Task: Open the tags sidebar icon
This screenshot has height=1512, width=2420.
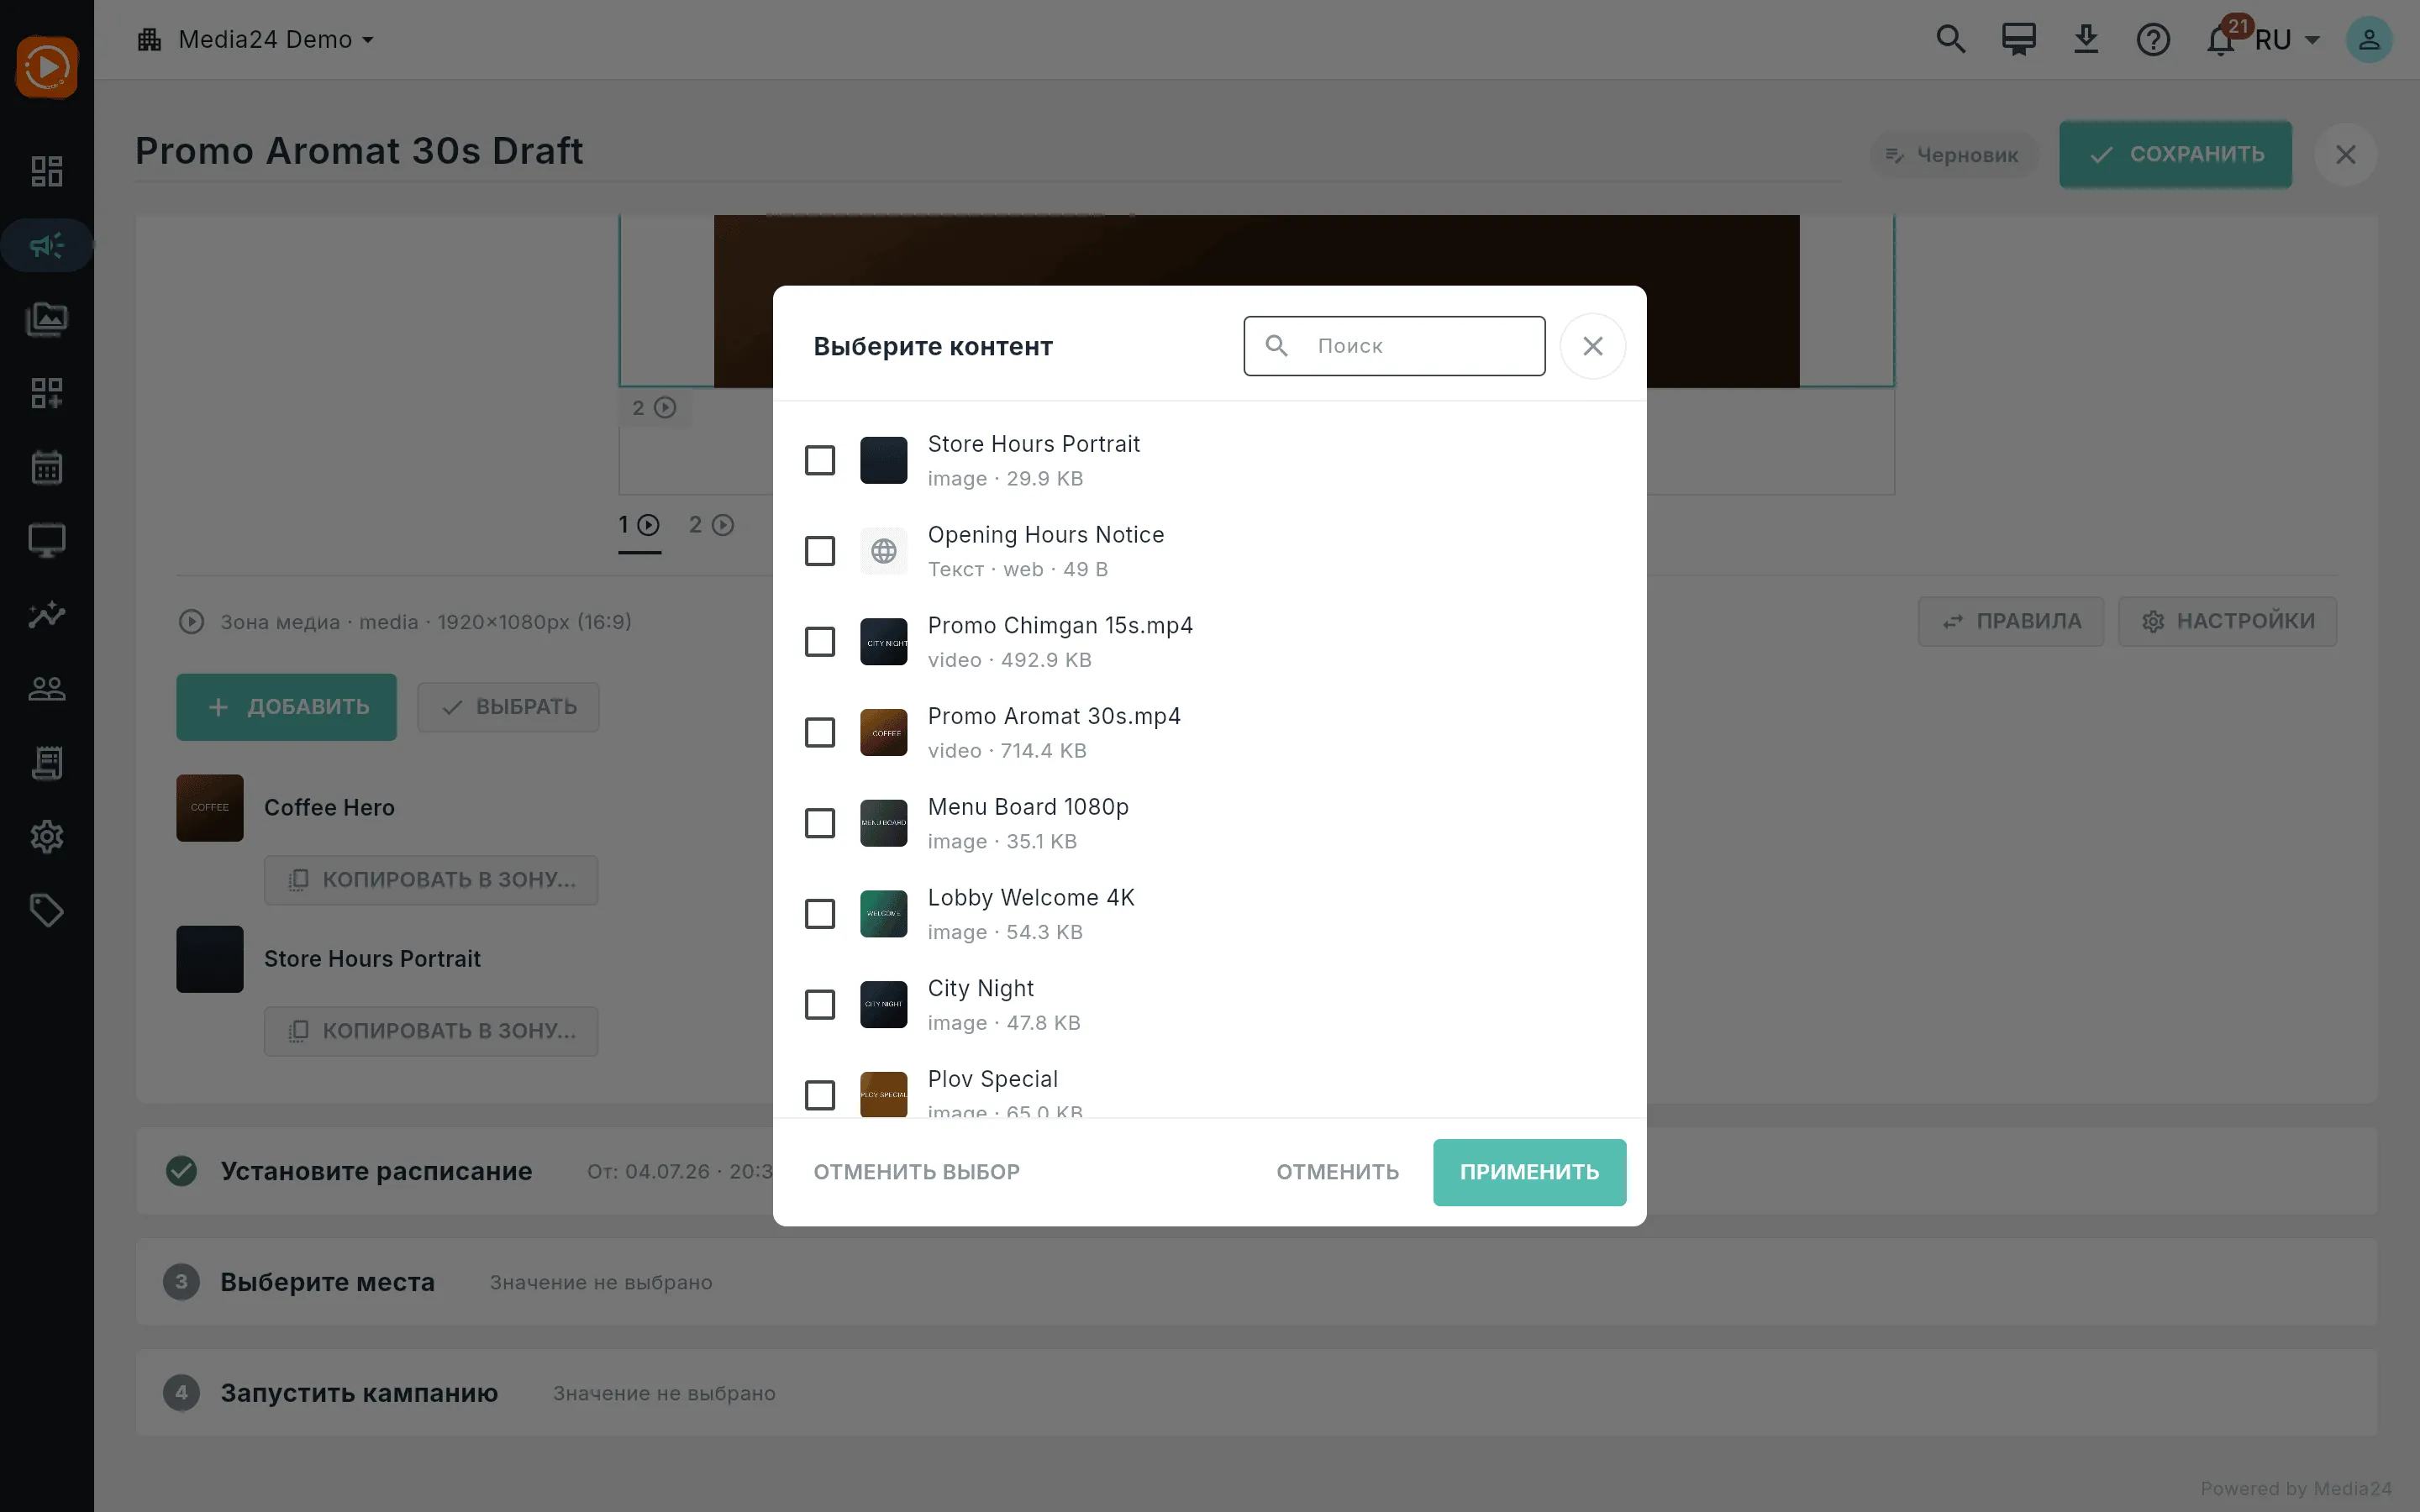Action: pos(46,910)
